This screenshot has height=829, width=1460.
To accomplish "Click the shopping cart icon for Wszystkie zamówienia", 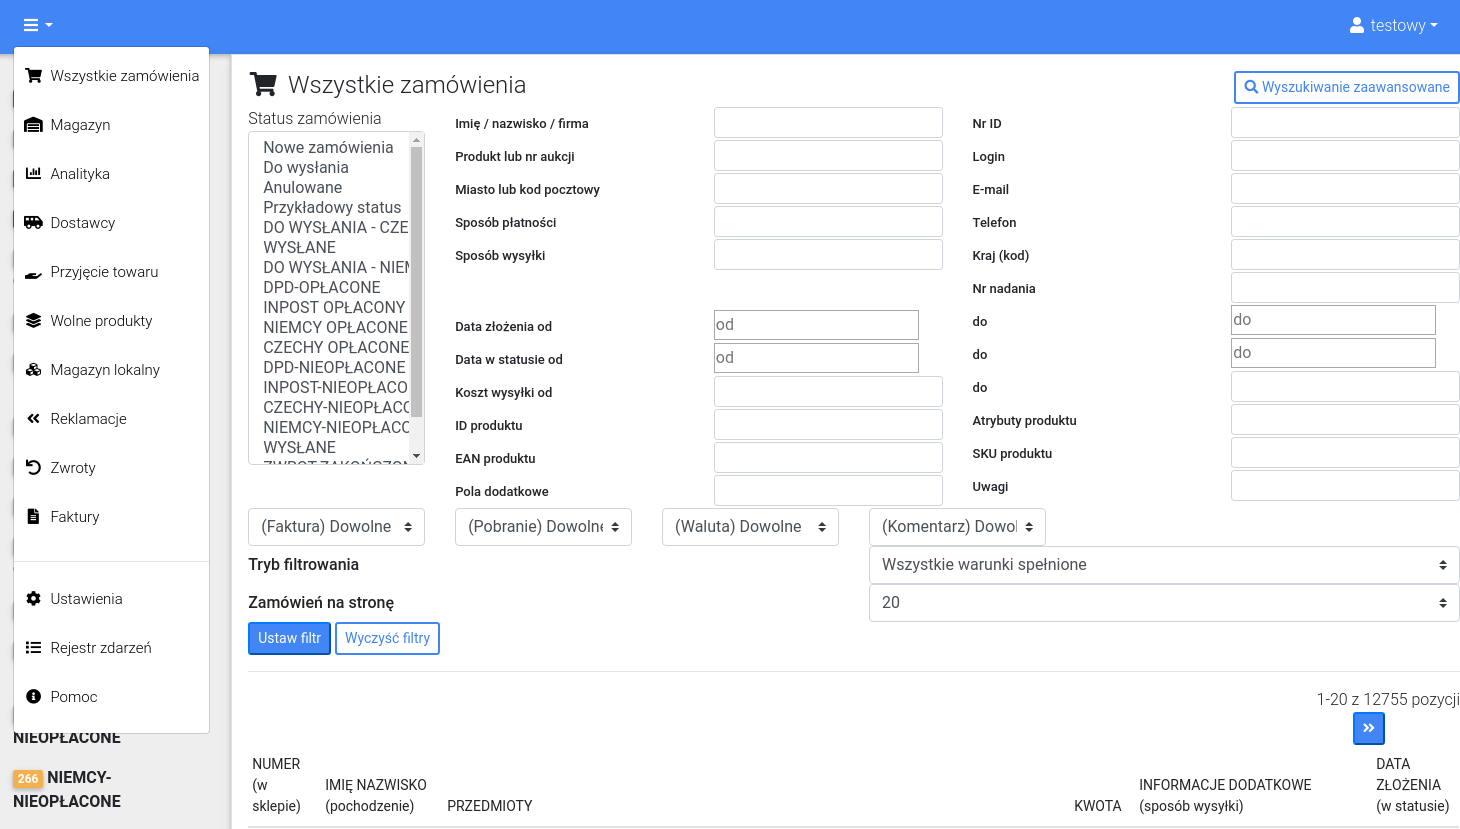I will click(33, 76).
